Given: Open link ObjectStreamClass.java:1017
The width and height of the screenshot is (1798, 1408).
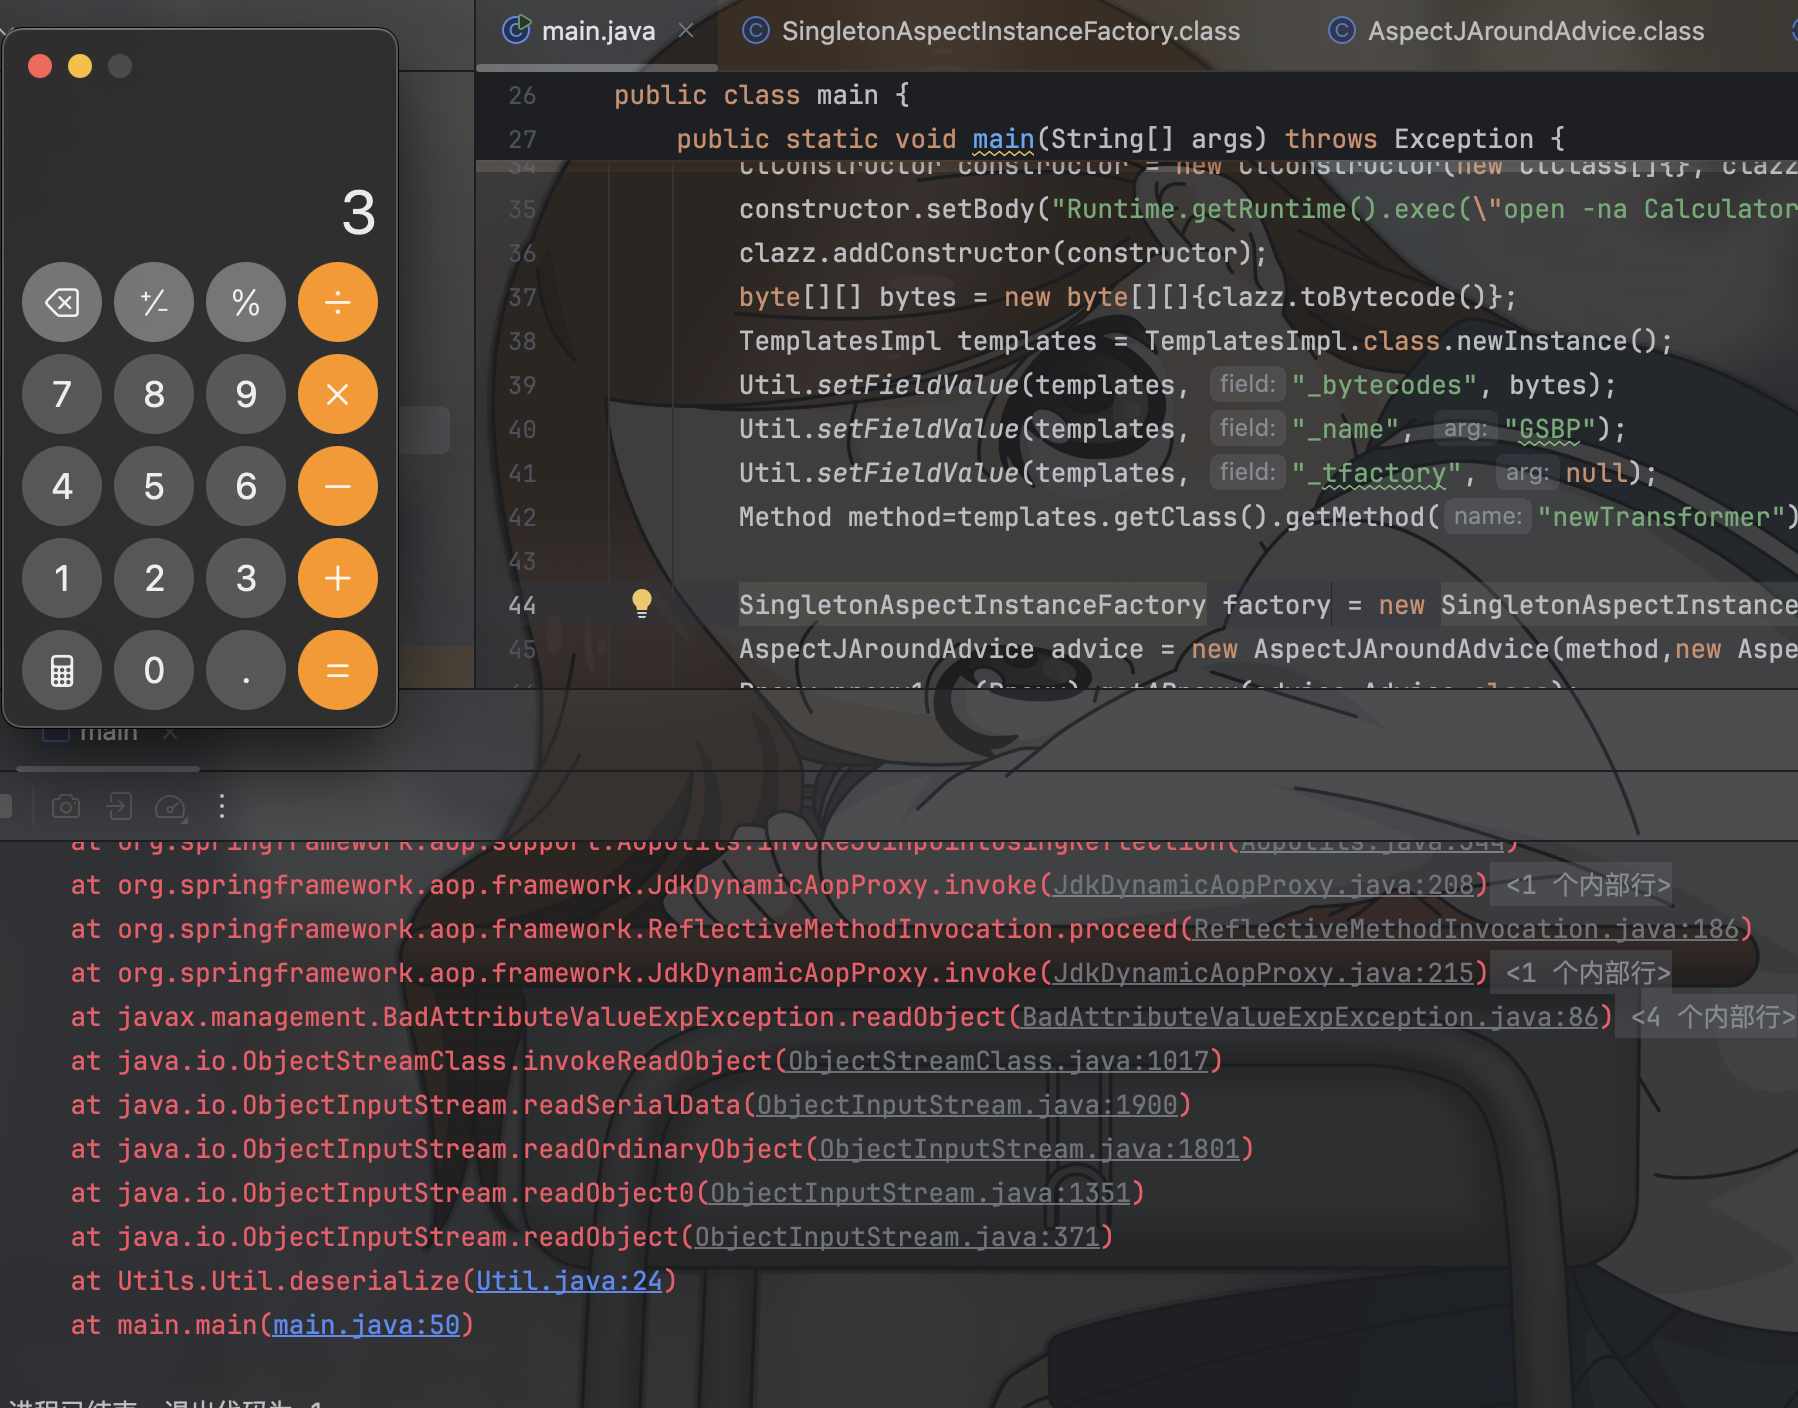Looking at the screenshot, I should [x=998, y=1061].
